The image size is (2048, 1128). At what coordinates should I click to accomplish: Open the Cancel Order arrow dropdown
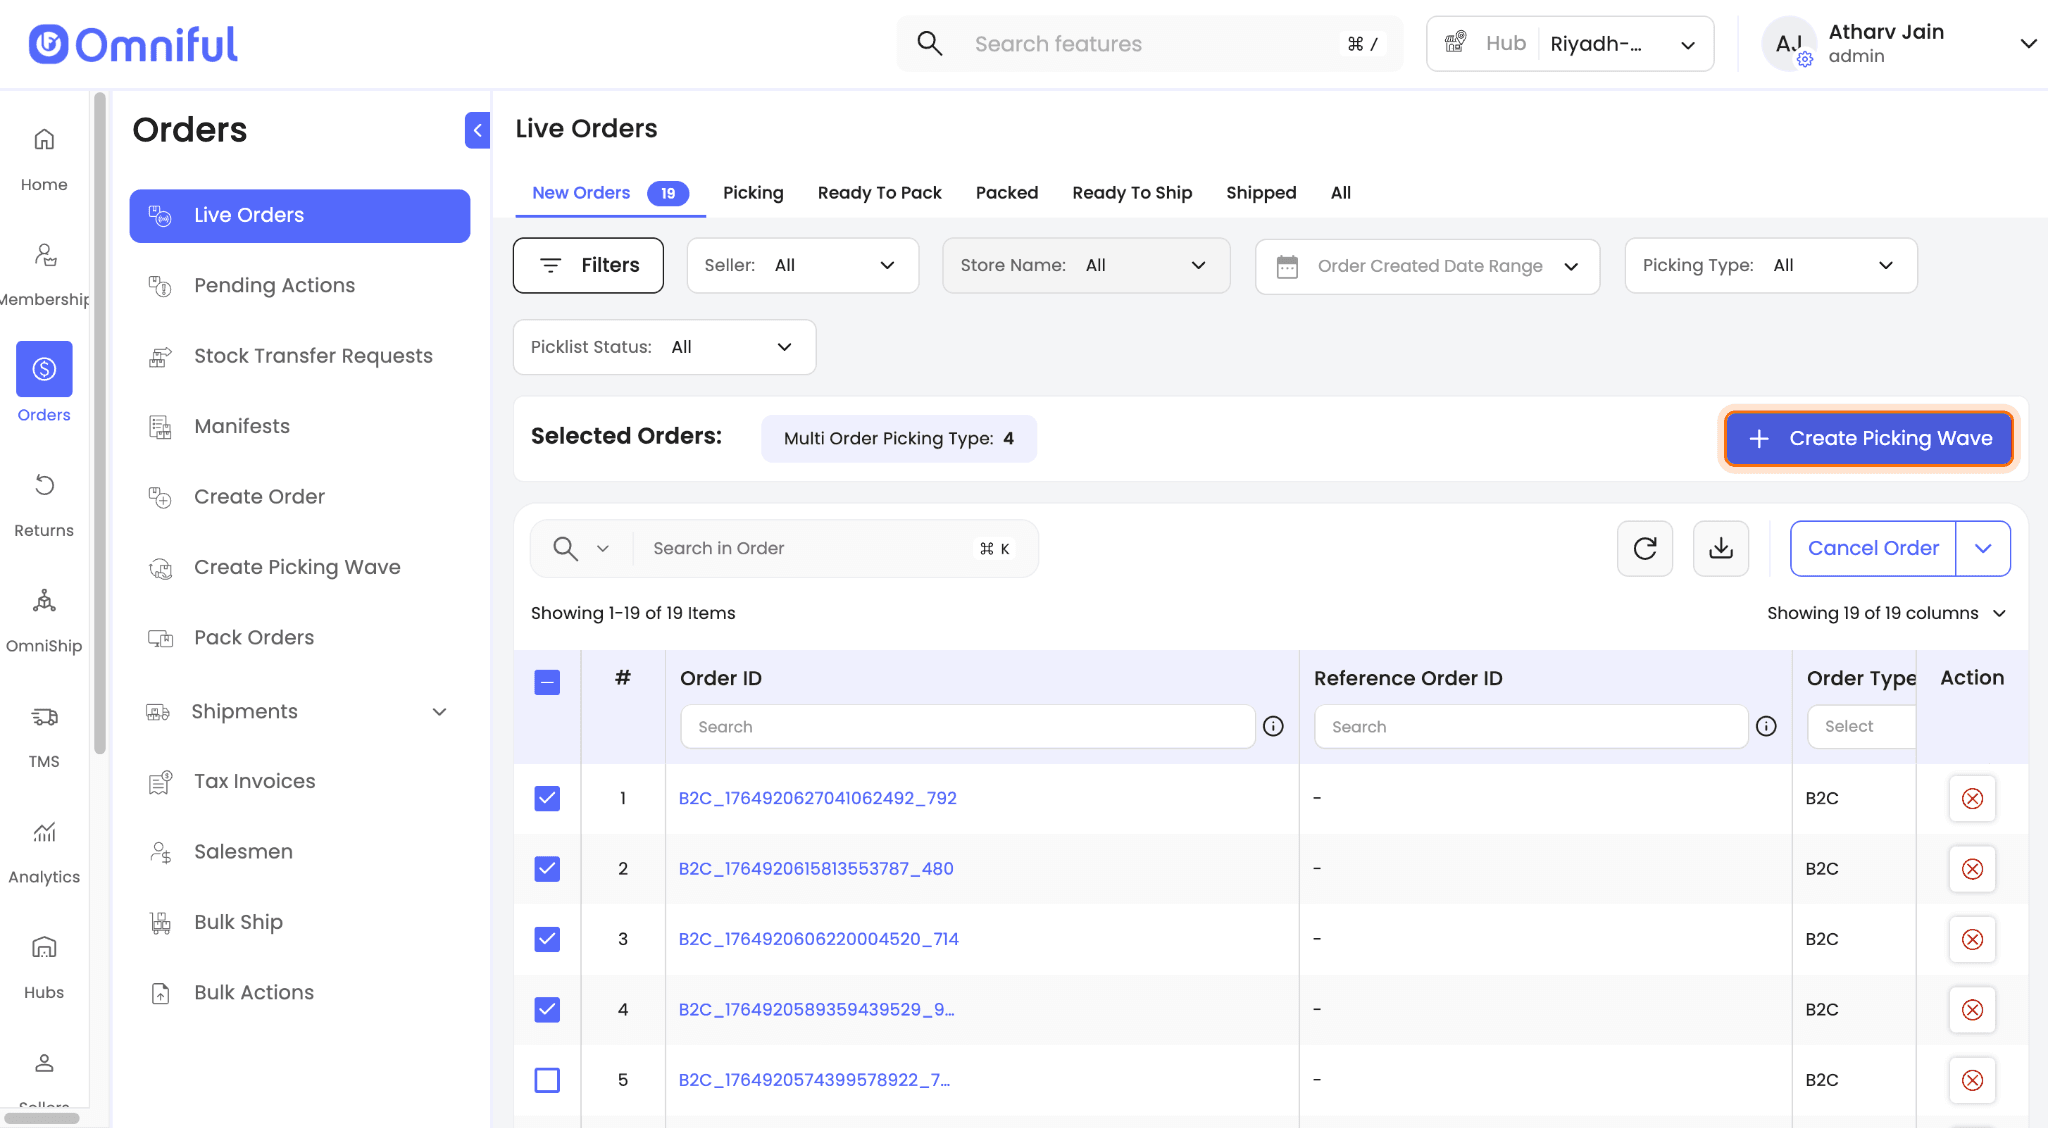1983,548
